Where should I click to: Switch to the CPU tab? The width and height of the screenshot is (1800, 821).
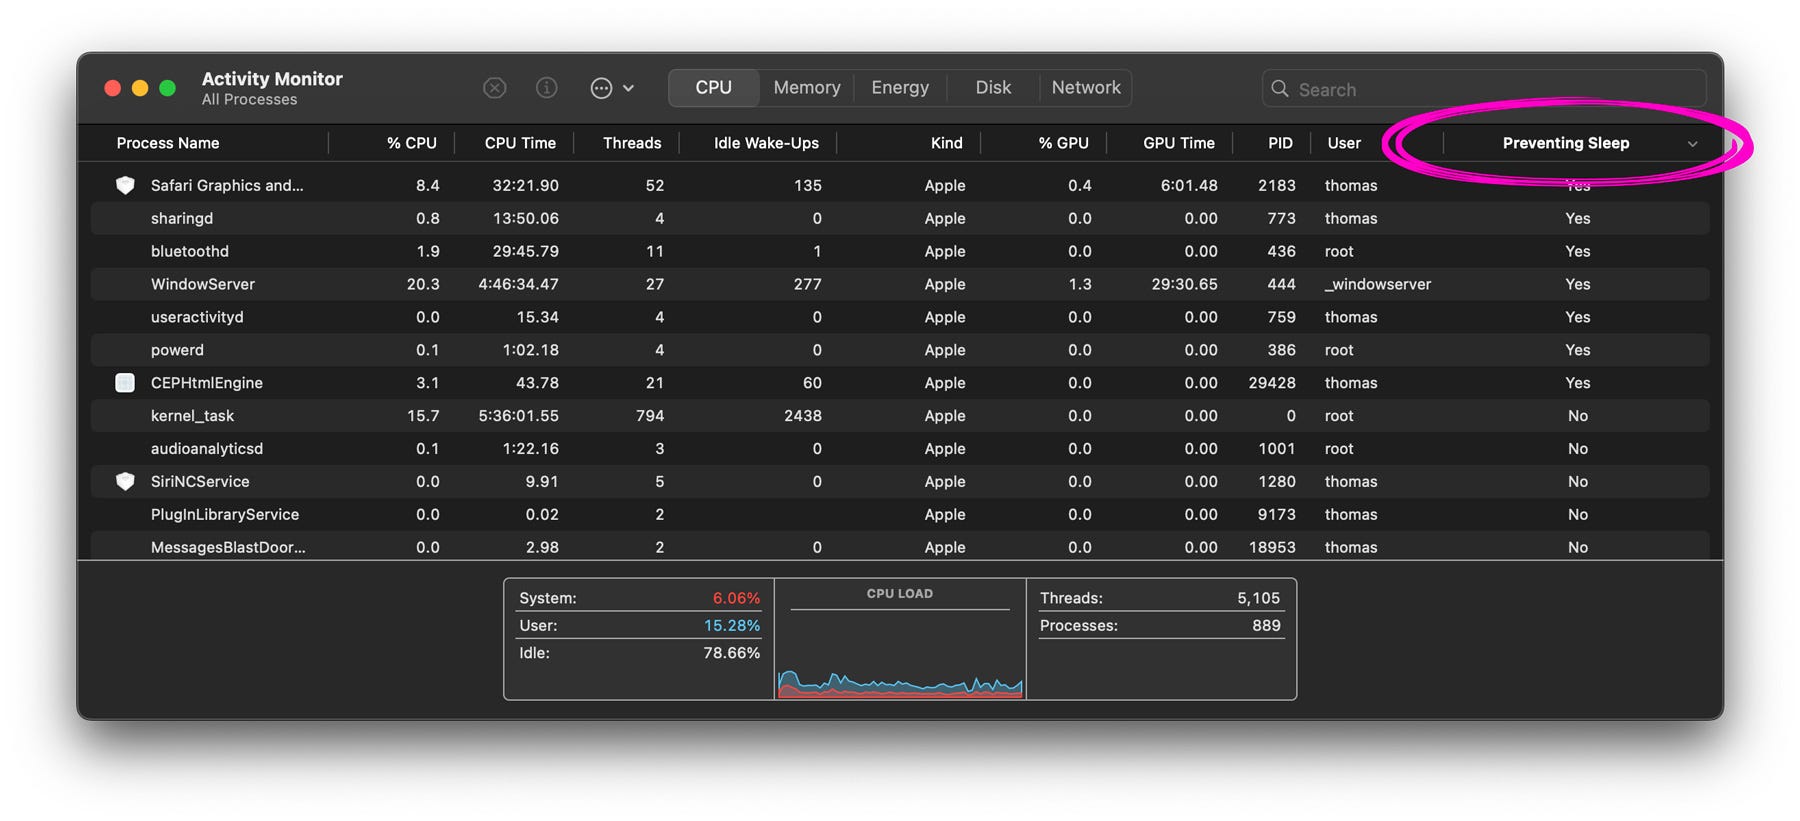tap(713, 88)
